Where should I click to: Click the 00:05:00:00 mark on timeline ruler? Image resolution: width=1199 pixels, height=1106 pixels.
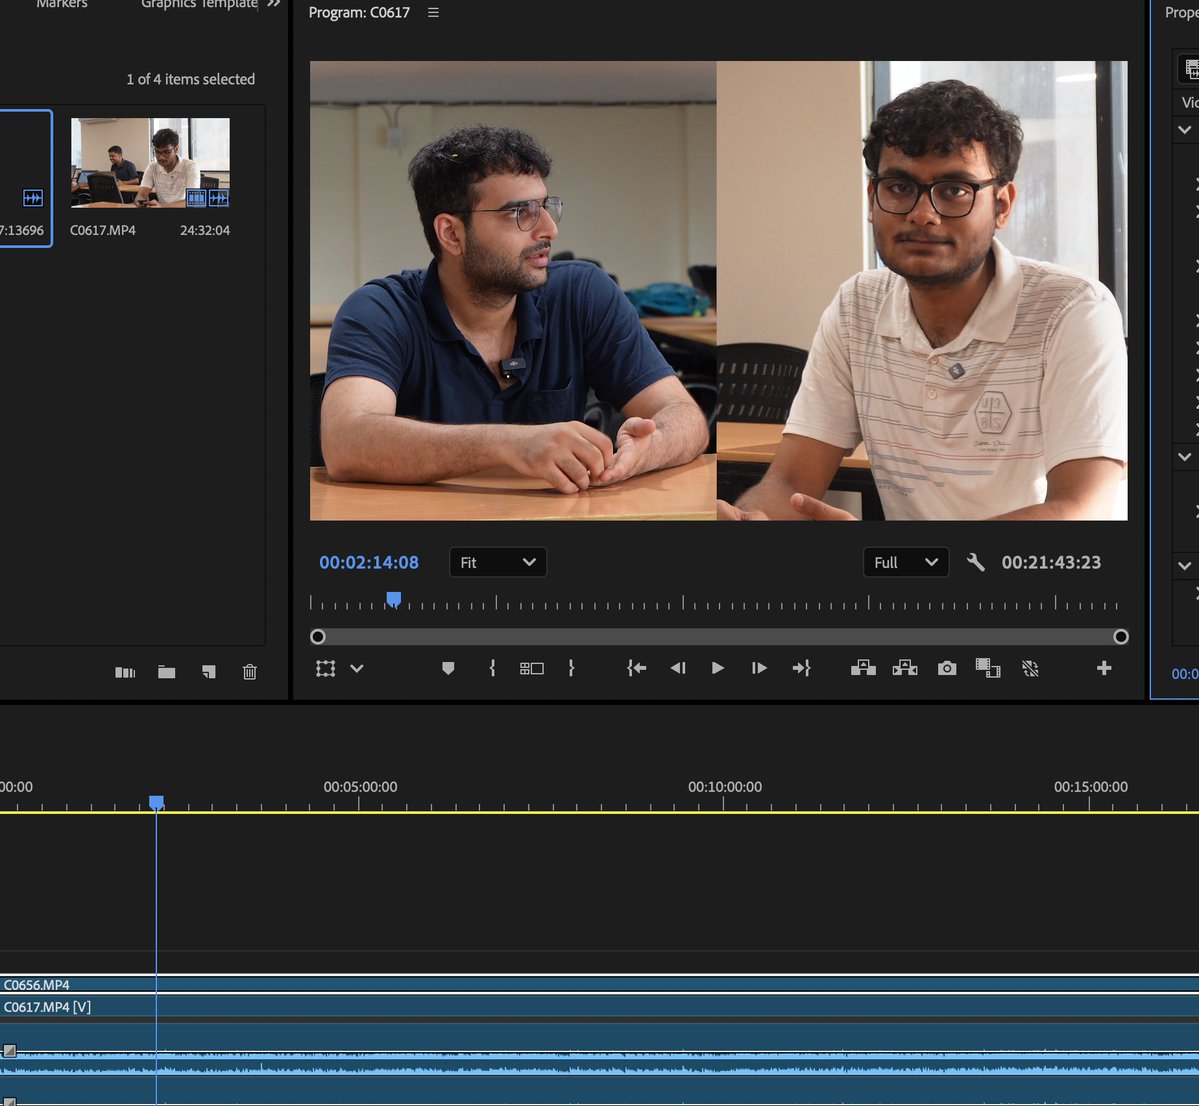[x=360, y=787]
